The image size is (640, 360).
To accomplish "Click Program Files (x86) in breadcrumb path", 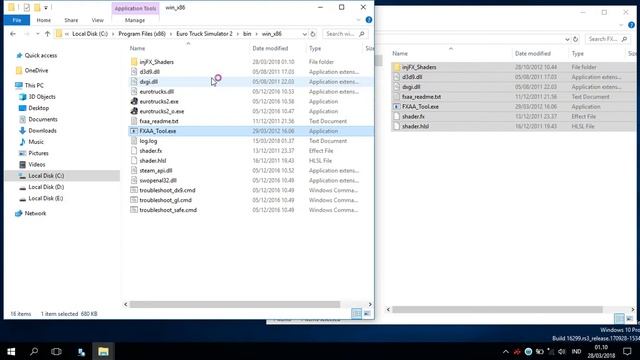I will (x=142, y=34).
